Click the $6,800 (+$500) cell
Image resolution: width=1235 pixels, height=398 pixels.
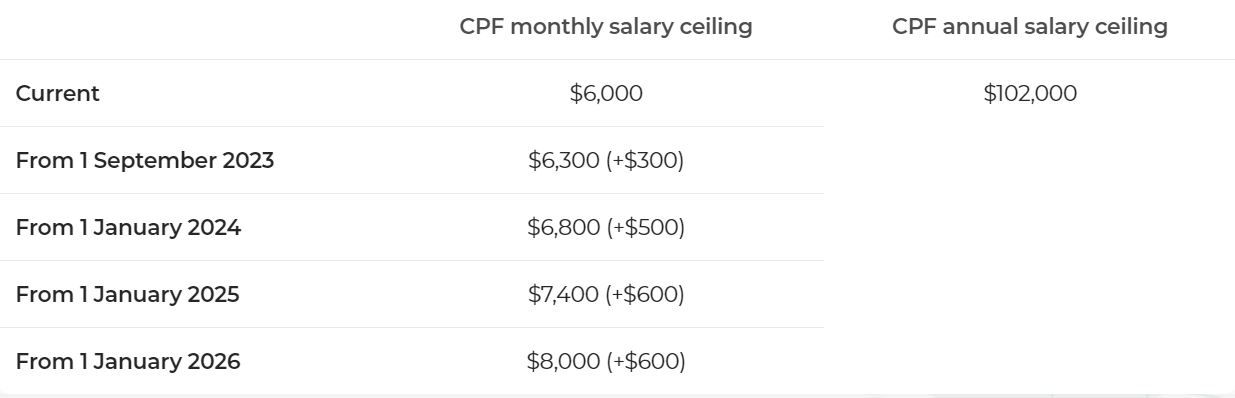coord(606,228)
